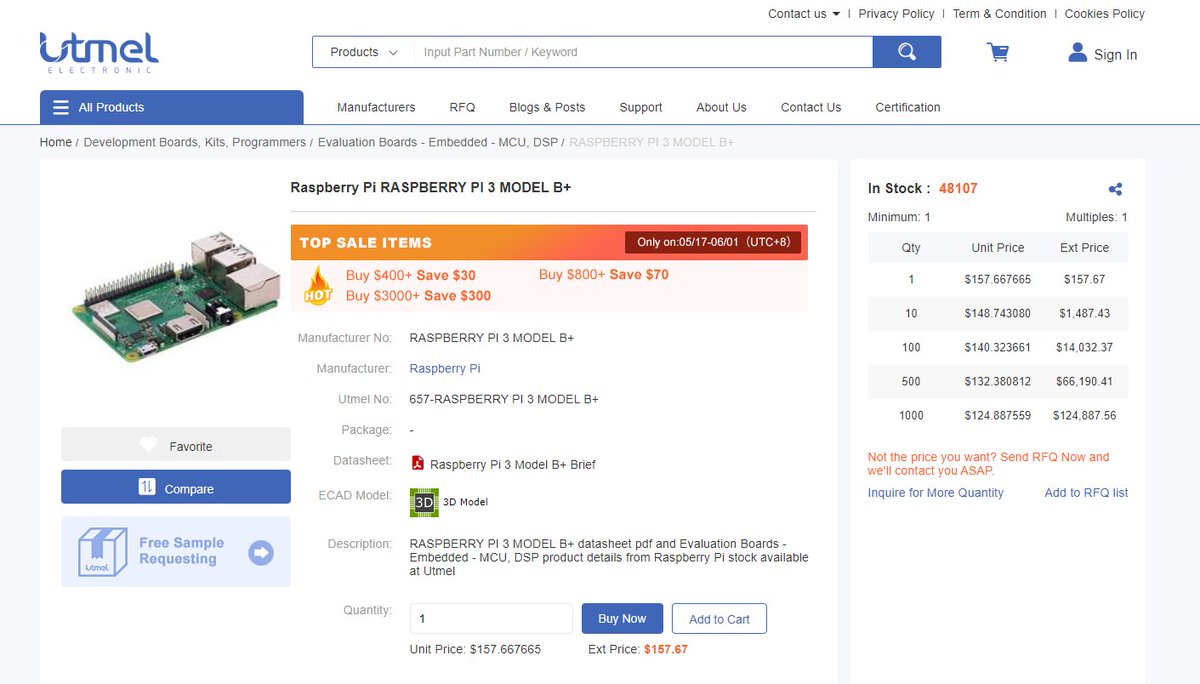The width and height of the screenshot is (1200, 684).
Task: Click the compare icon on Compare button
Action: [147, 487]
